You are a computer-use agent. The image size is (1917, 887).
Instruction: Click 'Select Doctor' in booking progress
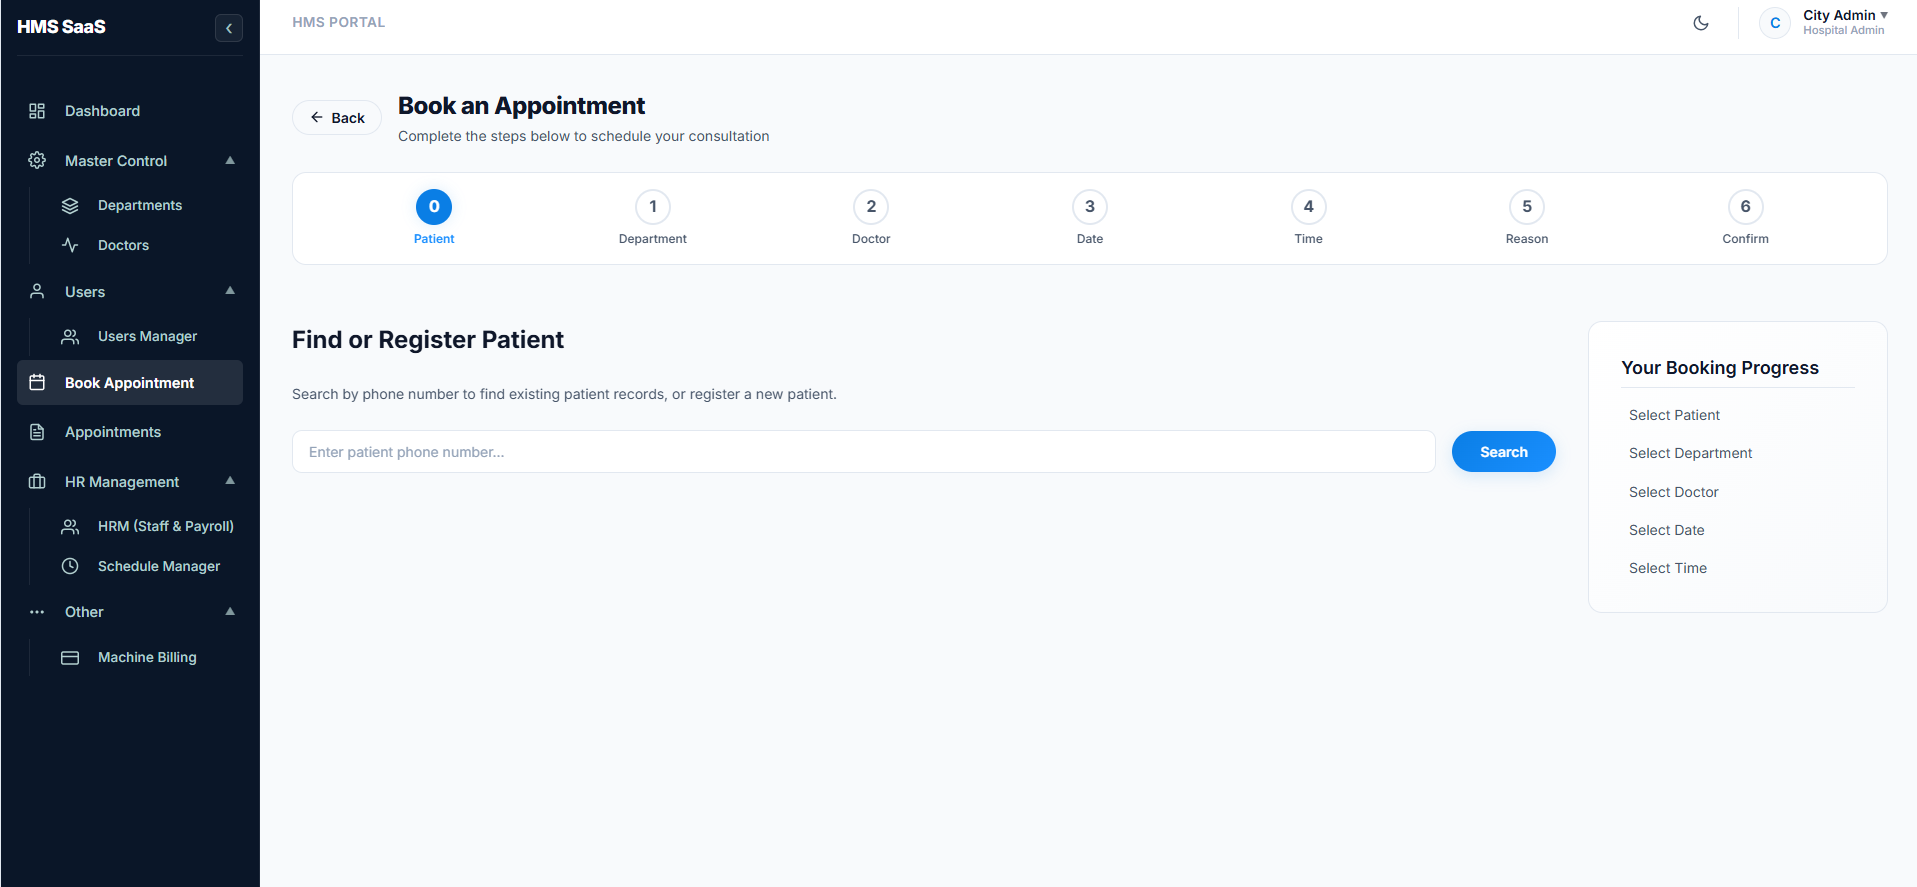(x=1673, y=492)
